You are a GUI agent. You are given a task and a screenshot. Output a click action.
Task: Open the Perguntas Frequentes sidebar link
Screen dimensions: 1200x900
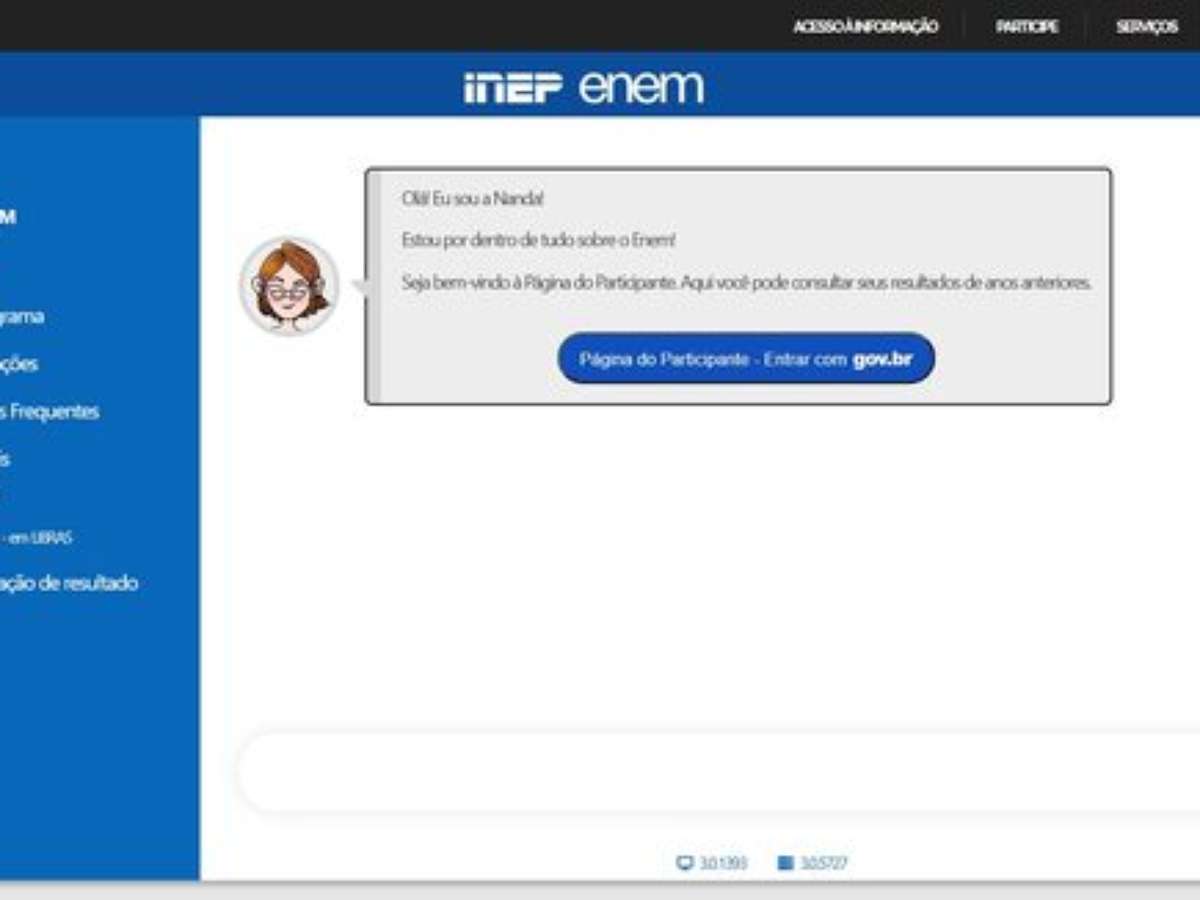(x=50, y=411)
